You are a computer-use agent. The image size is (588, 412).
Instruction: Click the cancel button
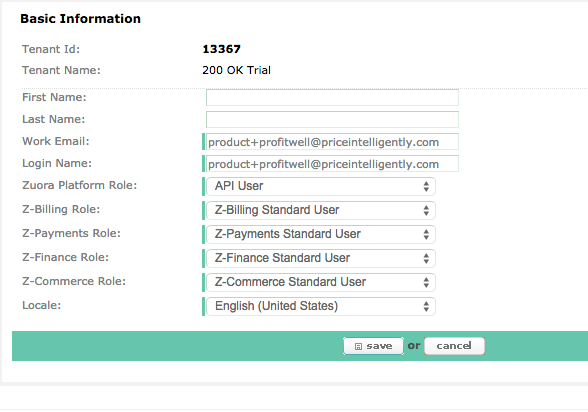click(x=454, y=346)
